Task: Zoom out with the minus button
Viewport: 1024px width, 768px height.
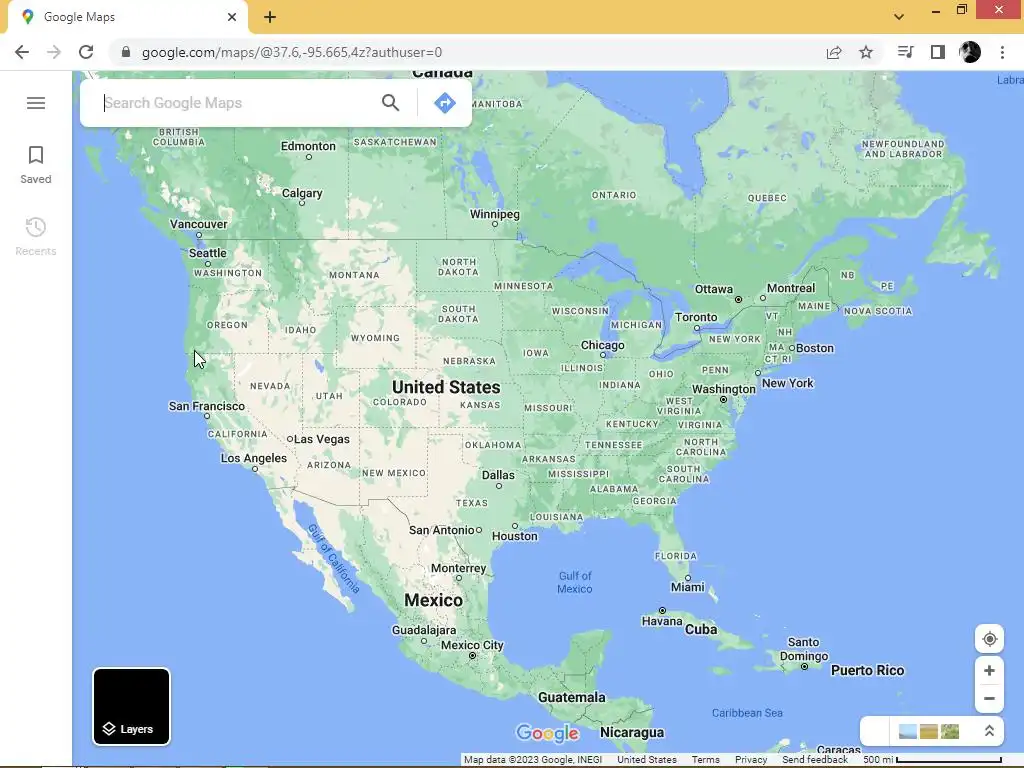Action: pyautogui.click(x=989, y=699)
